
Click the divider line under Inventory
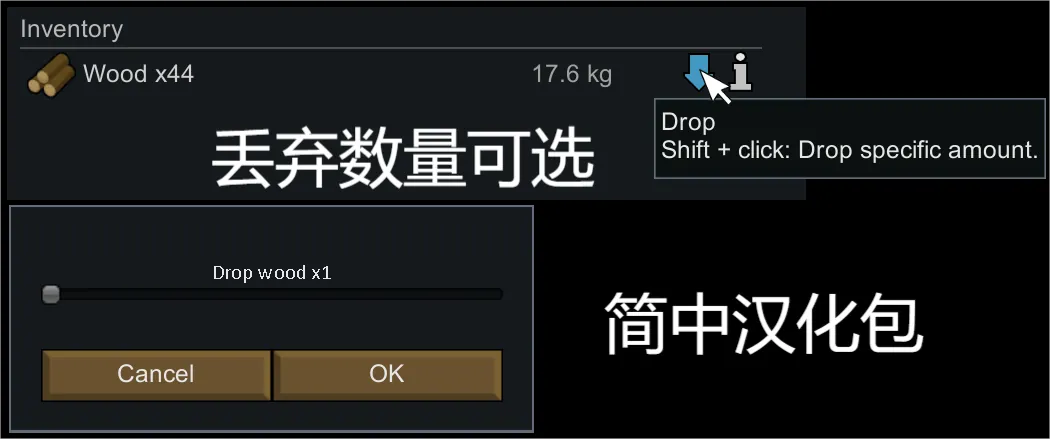[x=391, y=48]
